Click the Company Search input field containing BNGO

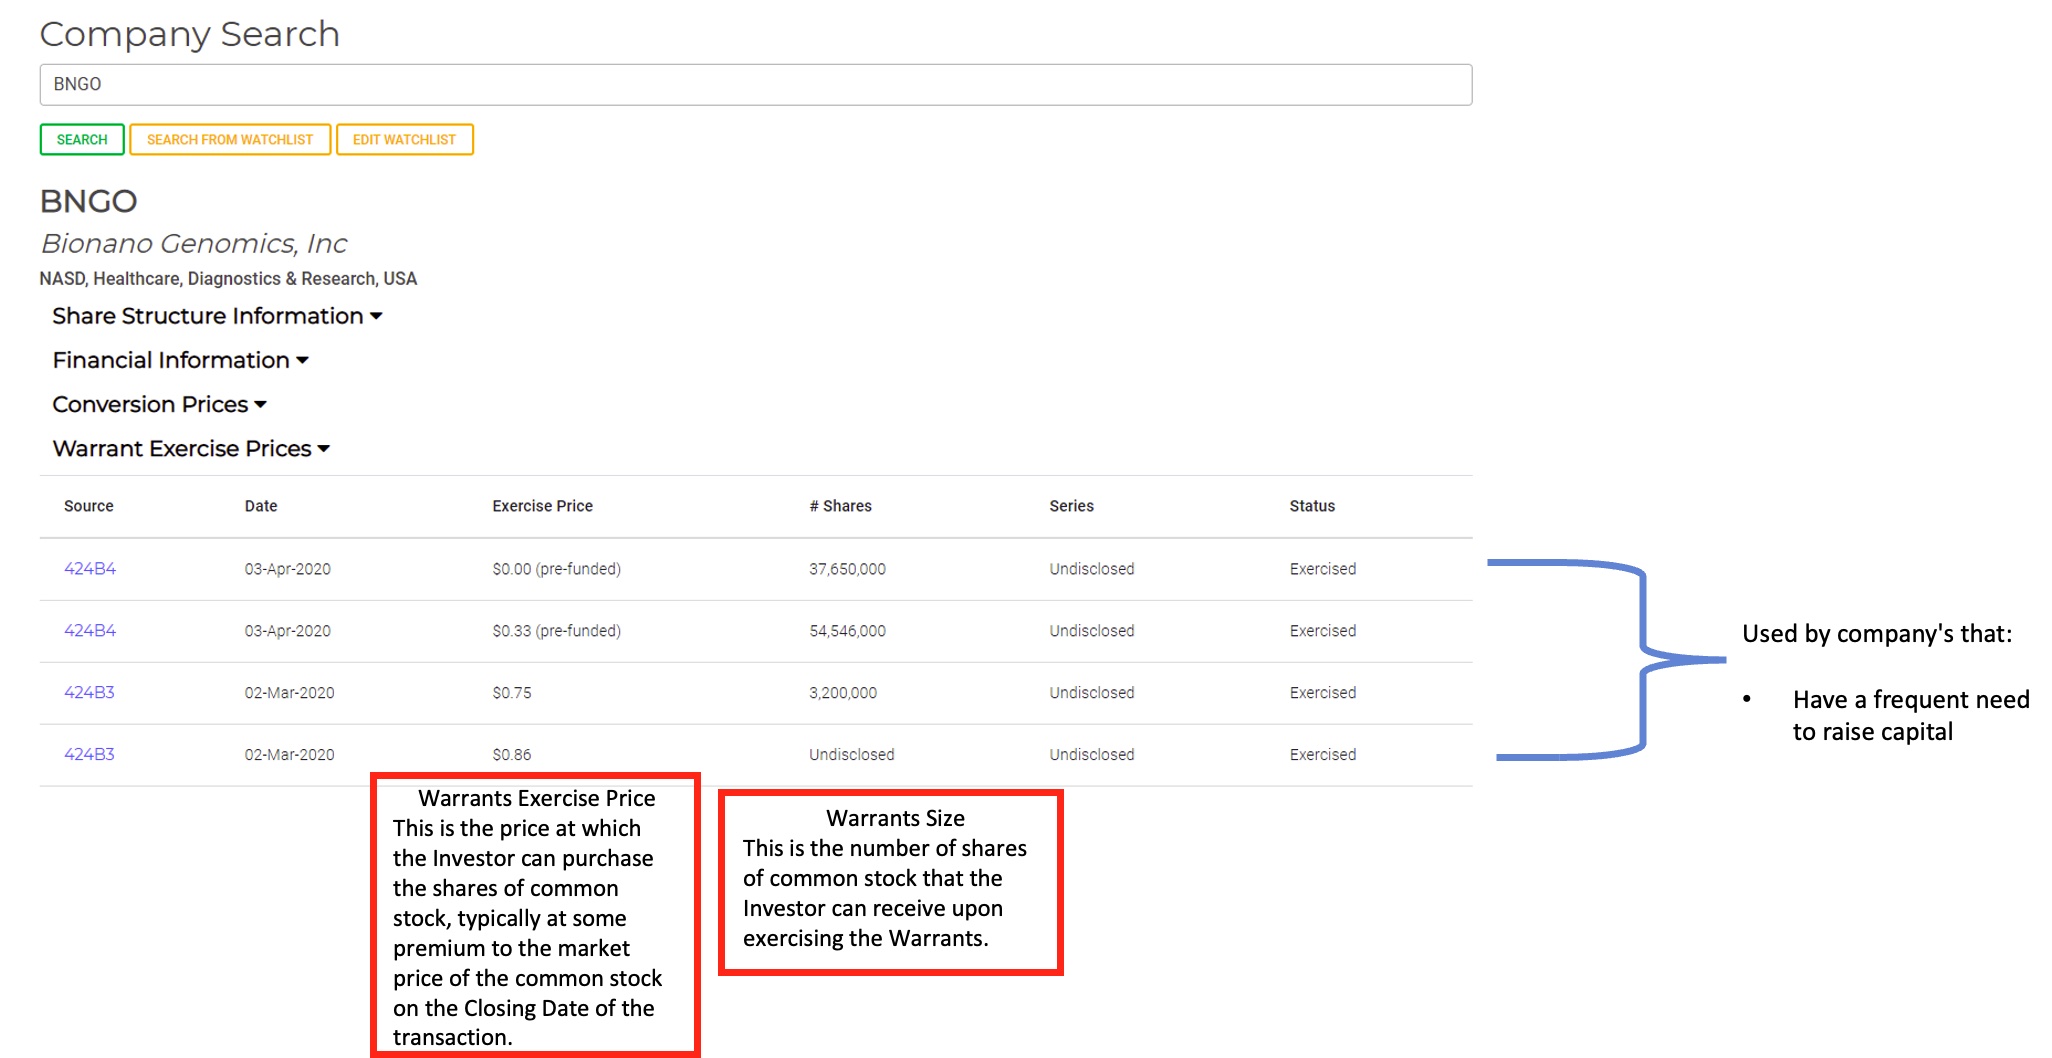(755, 85)
